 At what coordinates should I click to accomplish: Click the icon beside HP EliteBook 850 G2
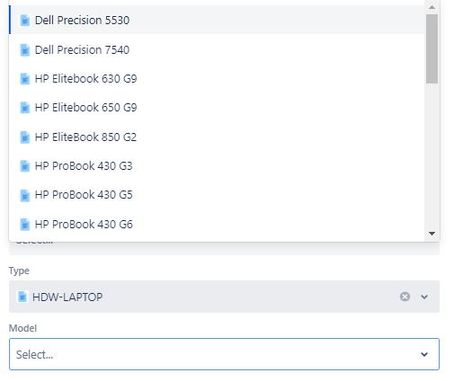tap(25, 137)
